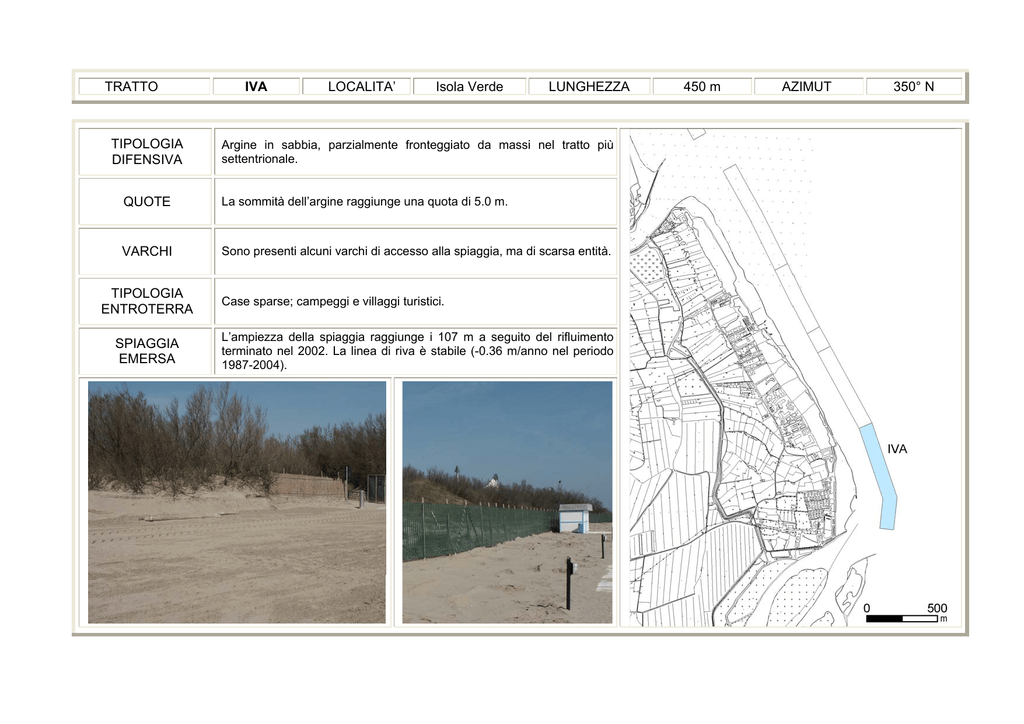1024x724 pixels.
Task: Select the bold IVA value cell
Action: click(x=256, y=86)
